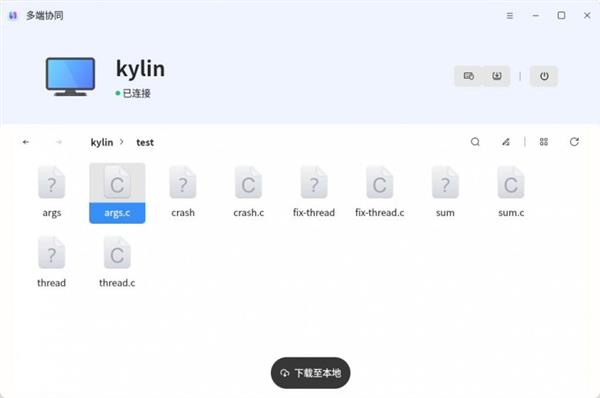Go forward with the right arrow
The image size is (600, 398).
click(59, 142)
